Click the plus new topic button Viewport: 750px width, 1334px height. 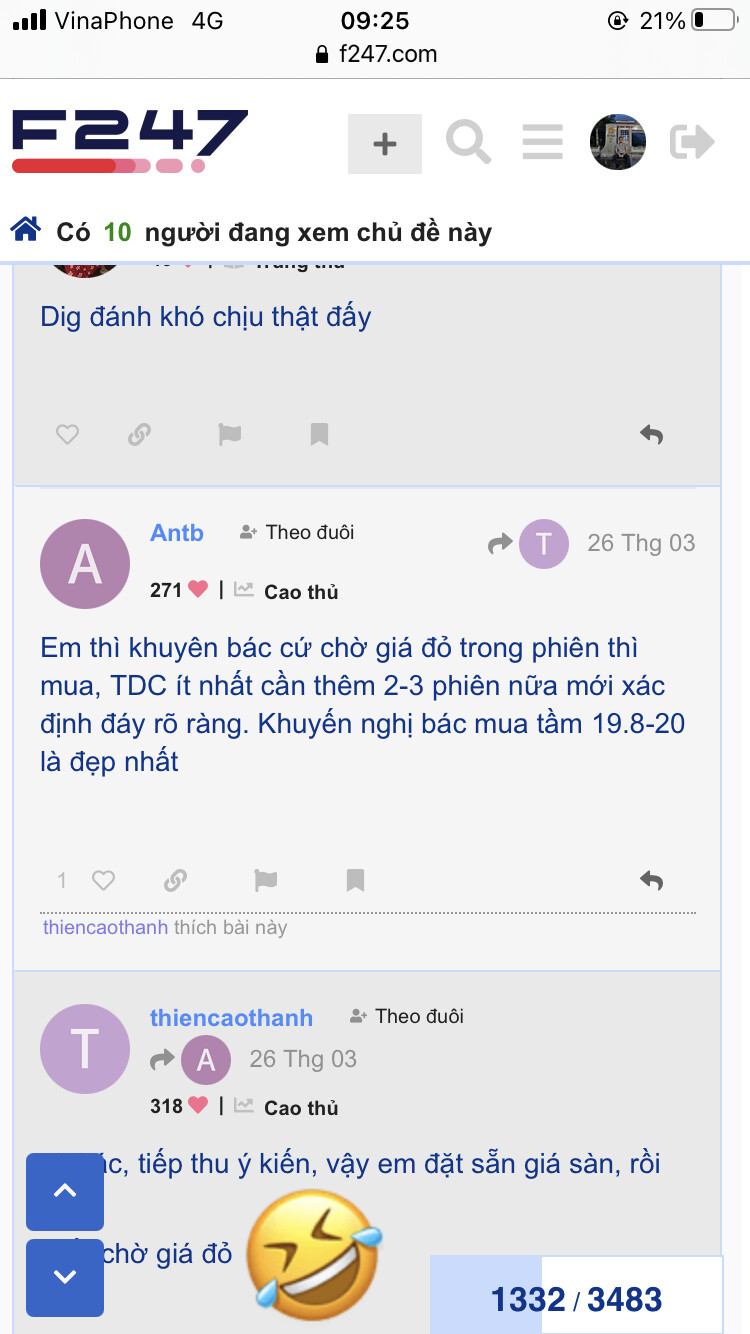[x=385, y=144]
